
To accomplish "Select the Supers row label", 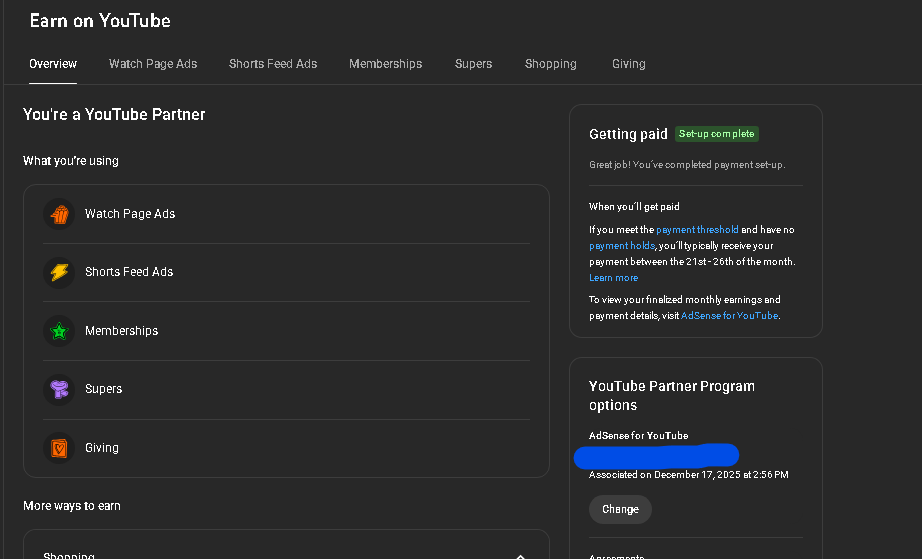I will (103, 389).
